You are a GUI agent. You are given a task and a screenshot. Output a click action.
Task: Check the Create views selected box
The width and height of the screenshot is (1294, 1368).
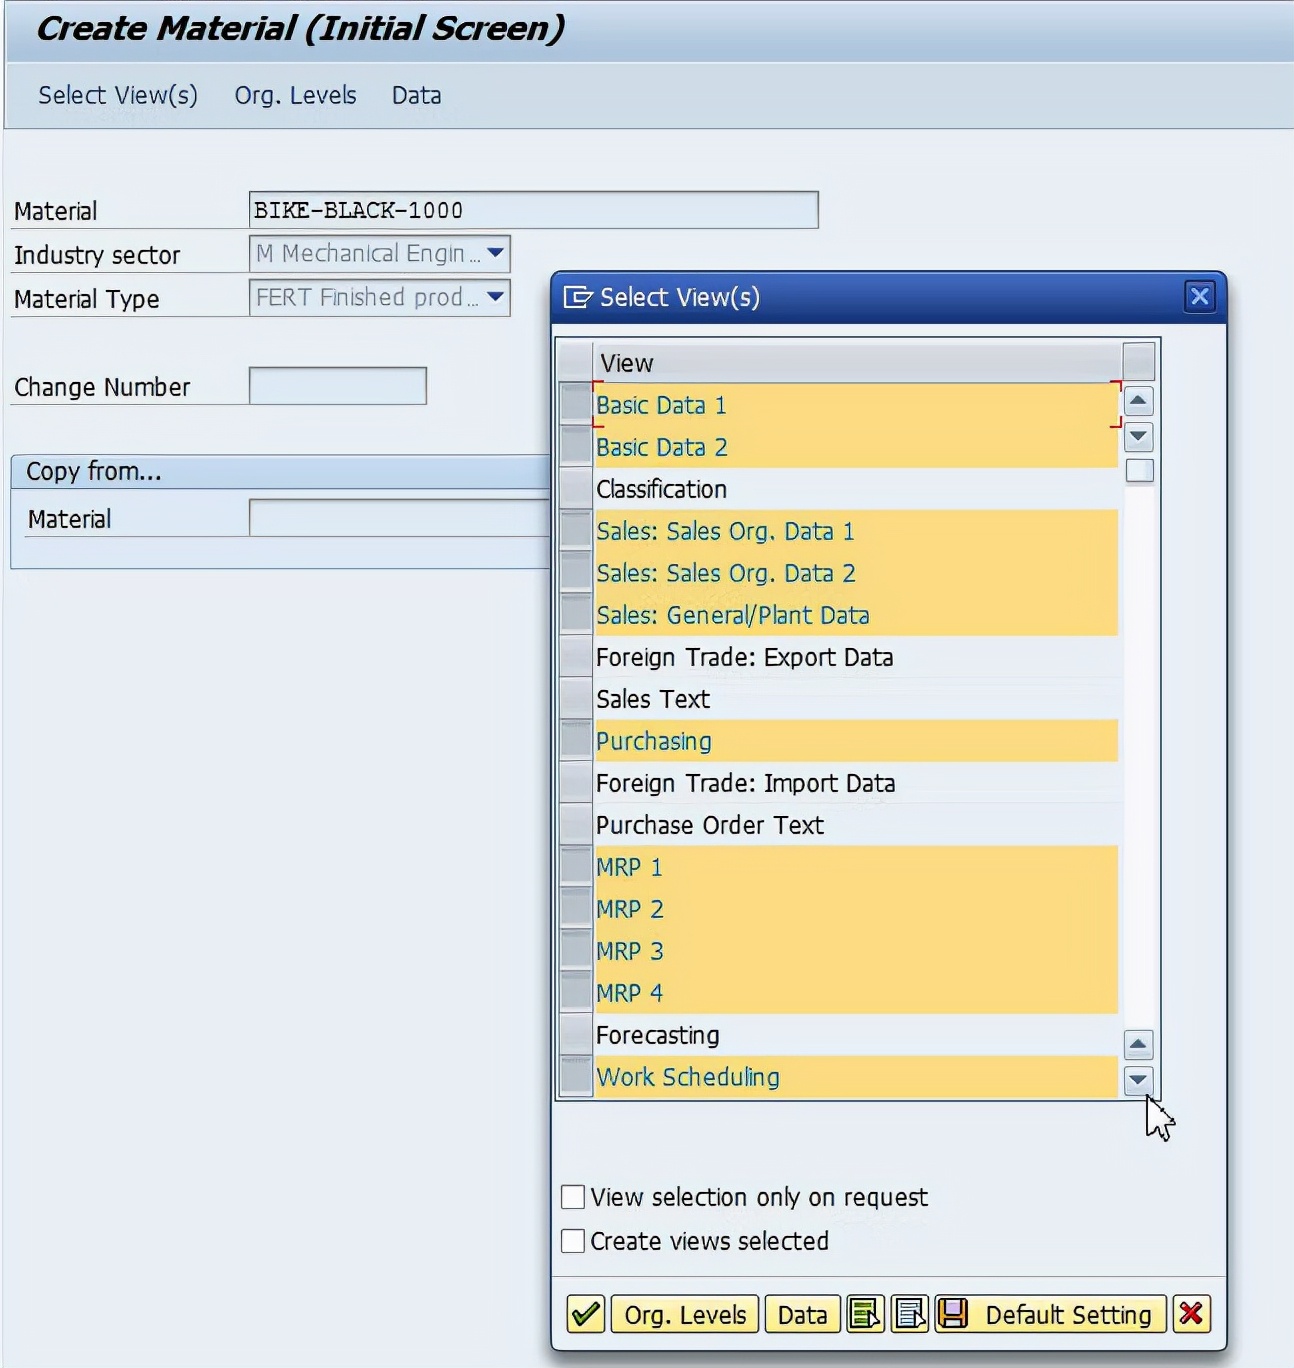click(573, 1241)
